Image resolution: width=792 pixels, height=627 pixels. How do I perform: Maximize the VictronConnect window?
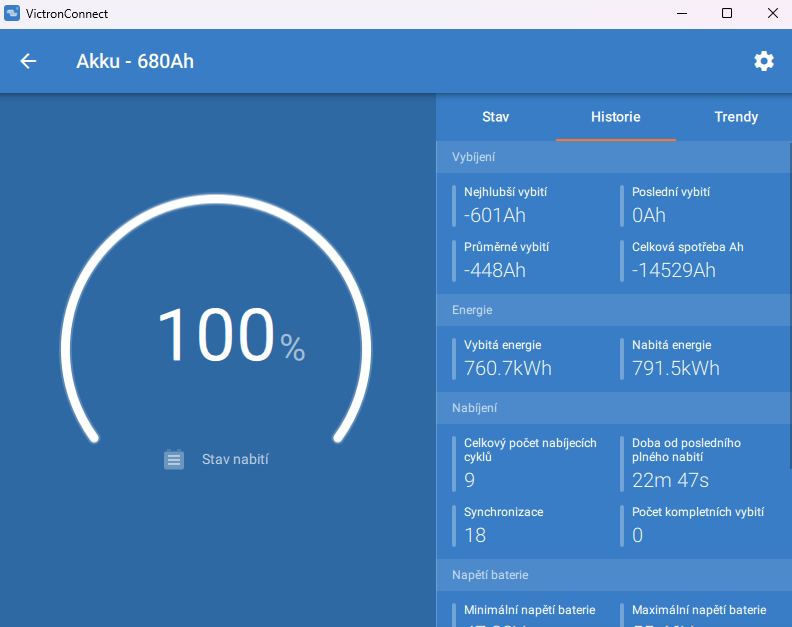727,14
